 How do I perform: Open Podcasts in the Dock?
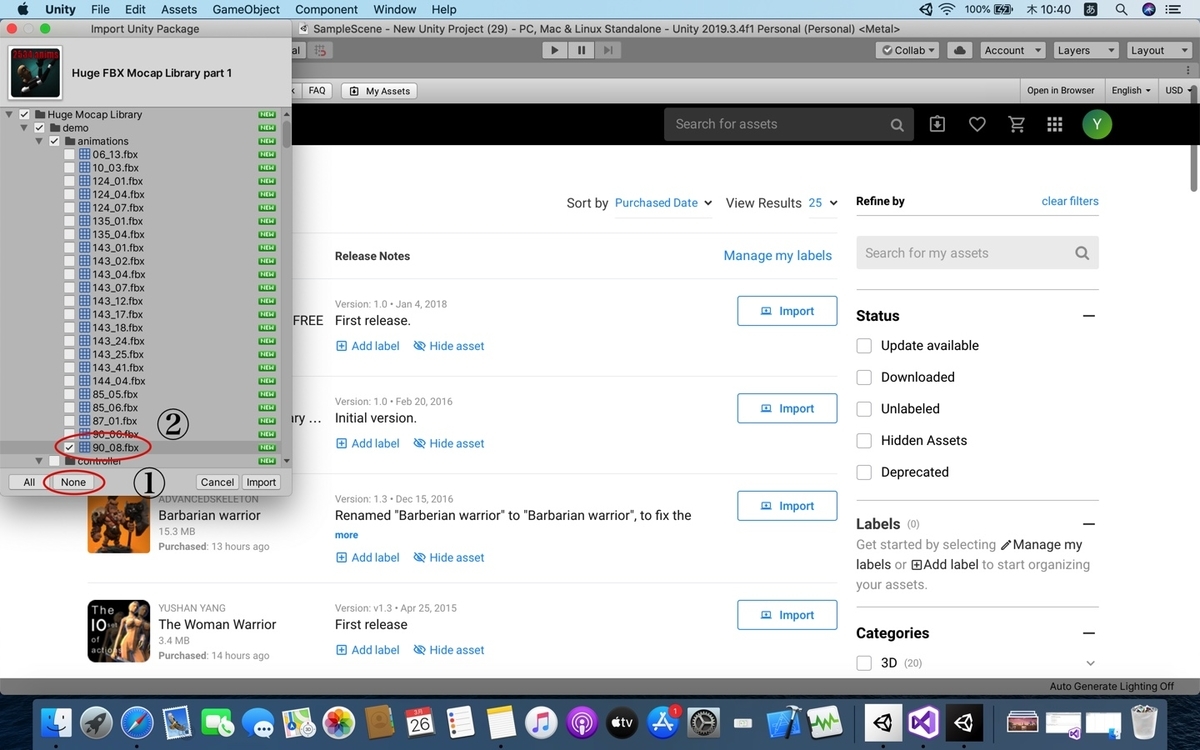point(582,722)
